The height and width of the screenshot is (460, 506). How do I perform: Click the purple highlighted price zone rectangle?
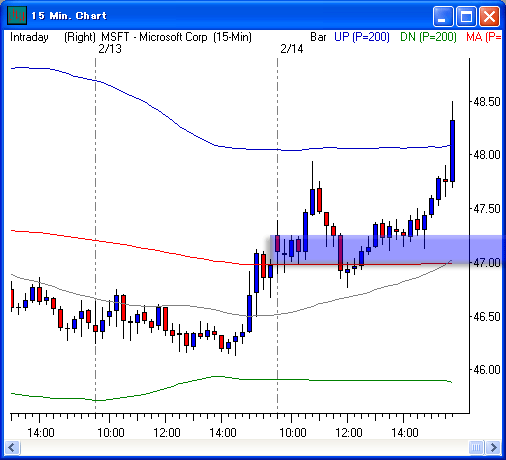pyautogui.click(x=387, y=249)
